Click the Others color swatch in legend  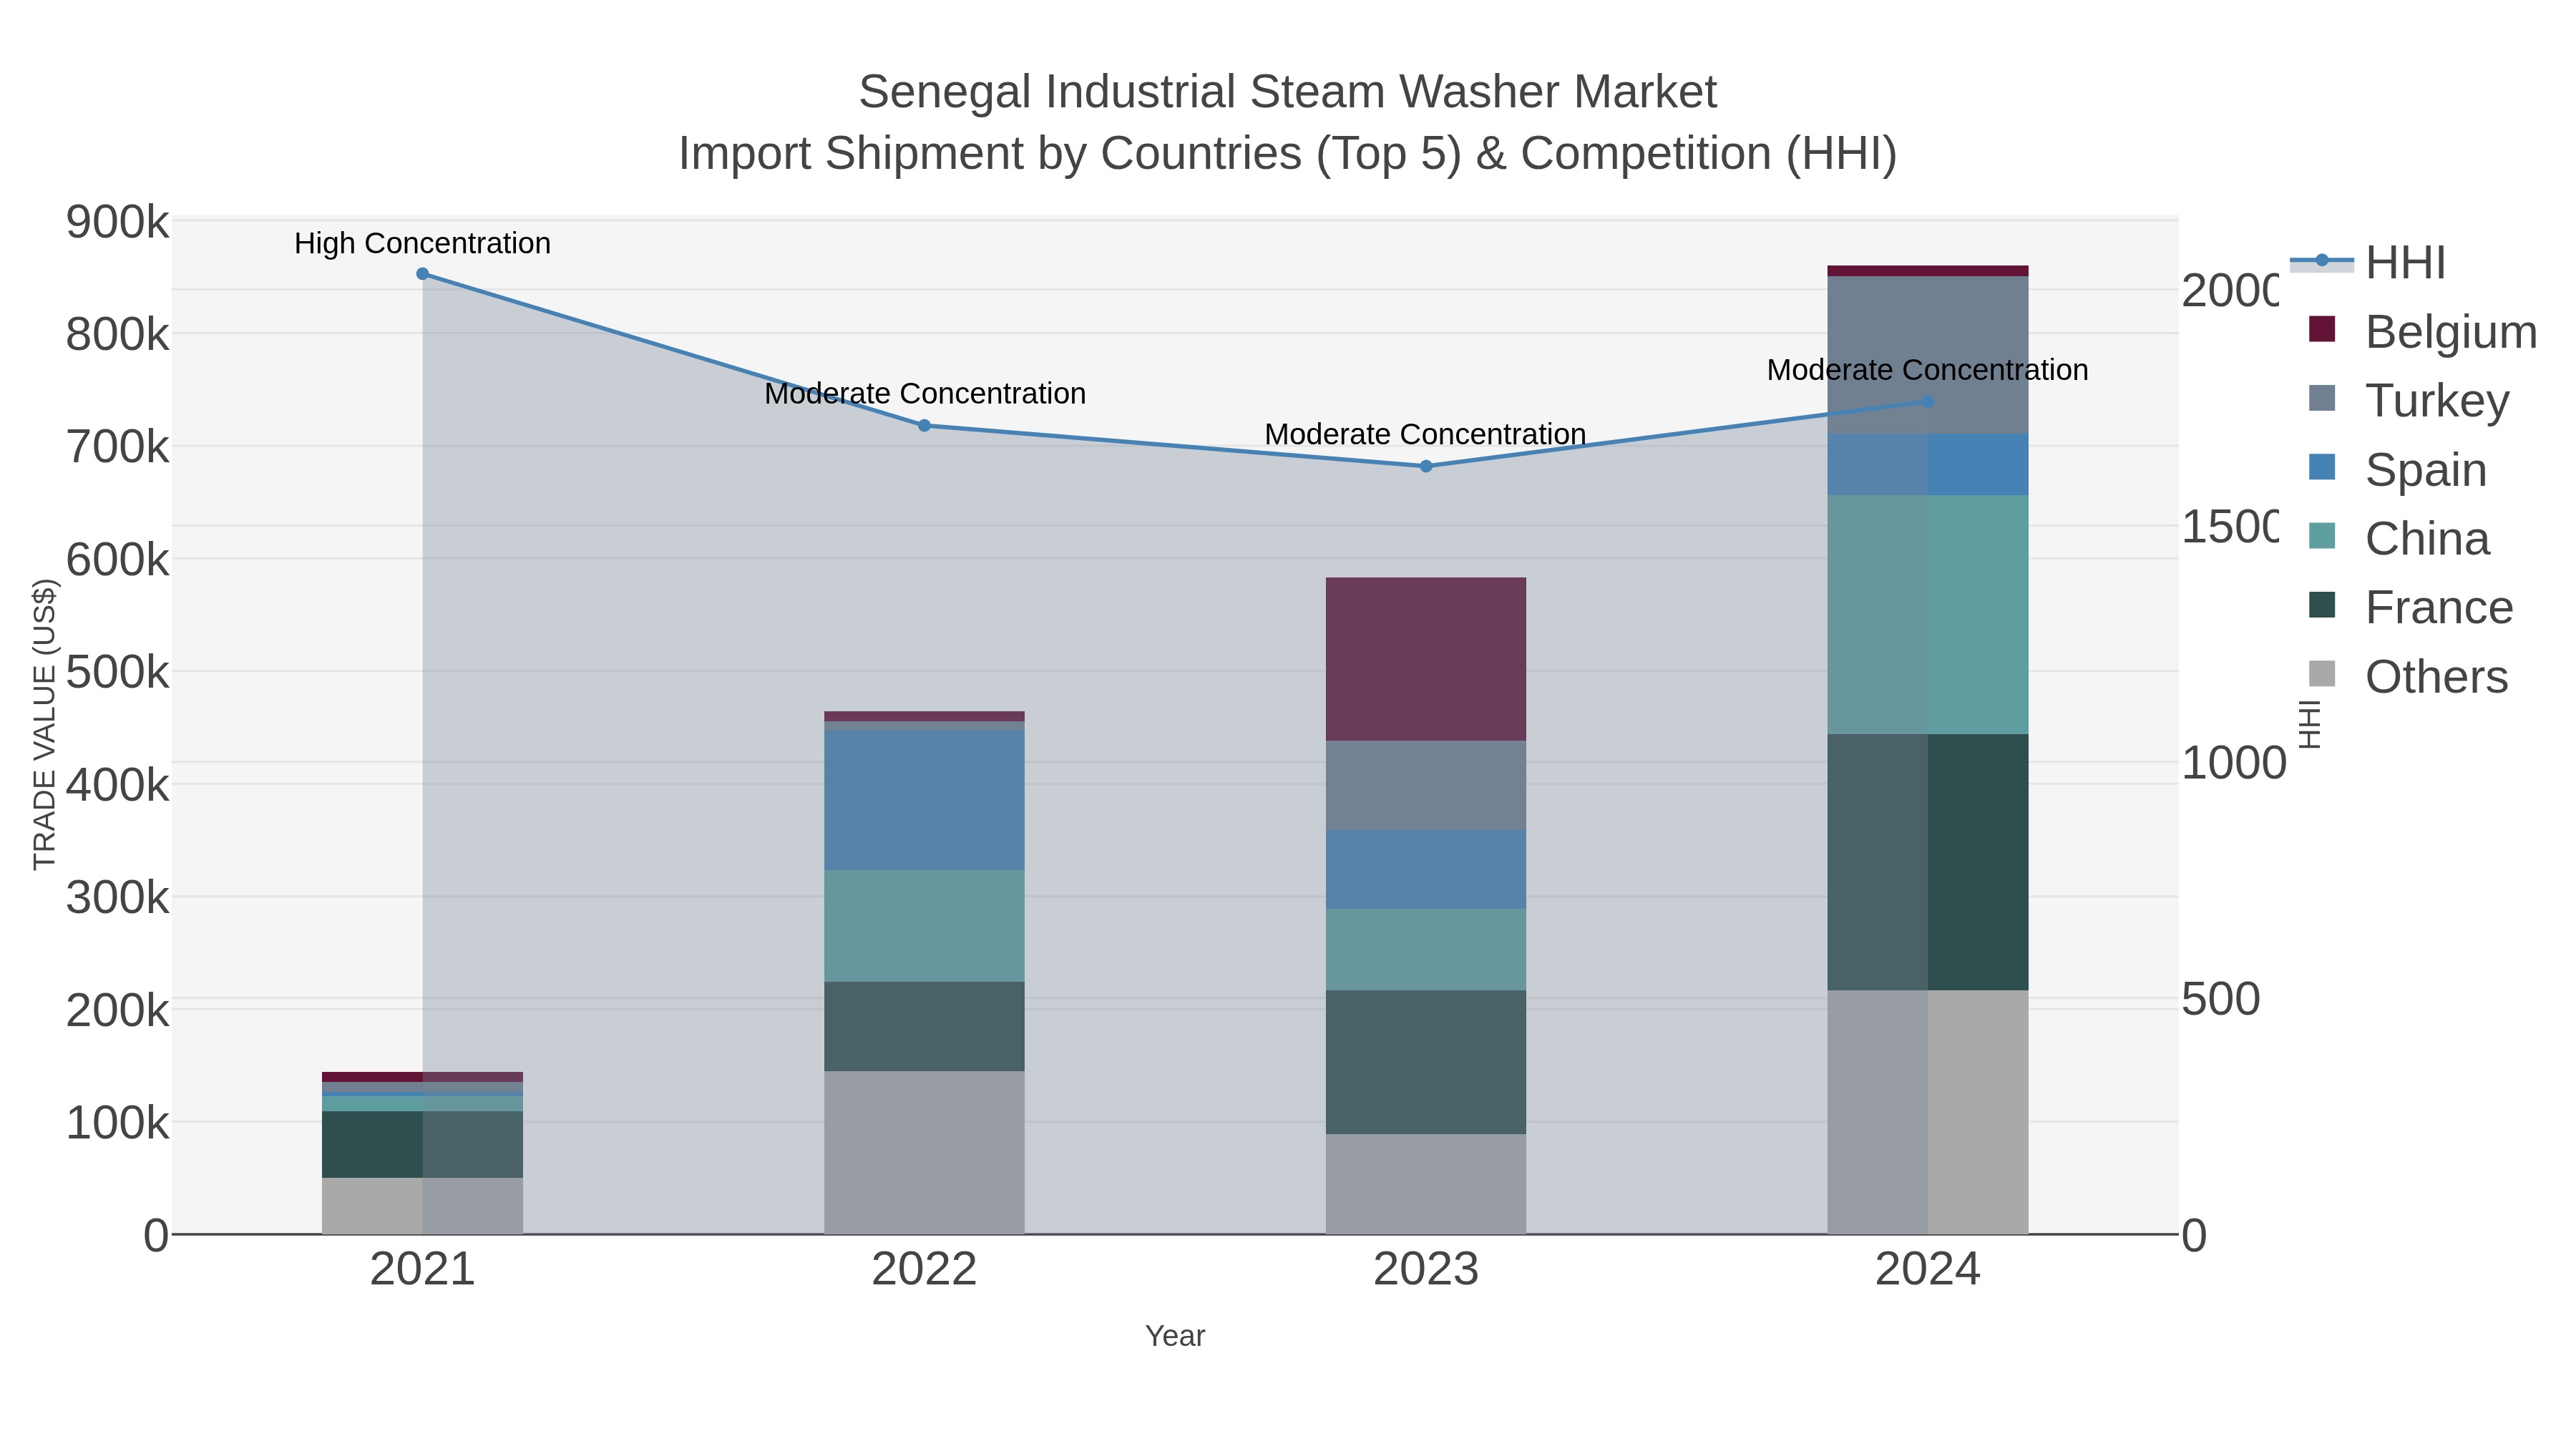click(2322, 674)
